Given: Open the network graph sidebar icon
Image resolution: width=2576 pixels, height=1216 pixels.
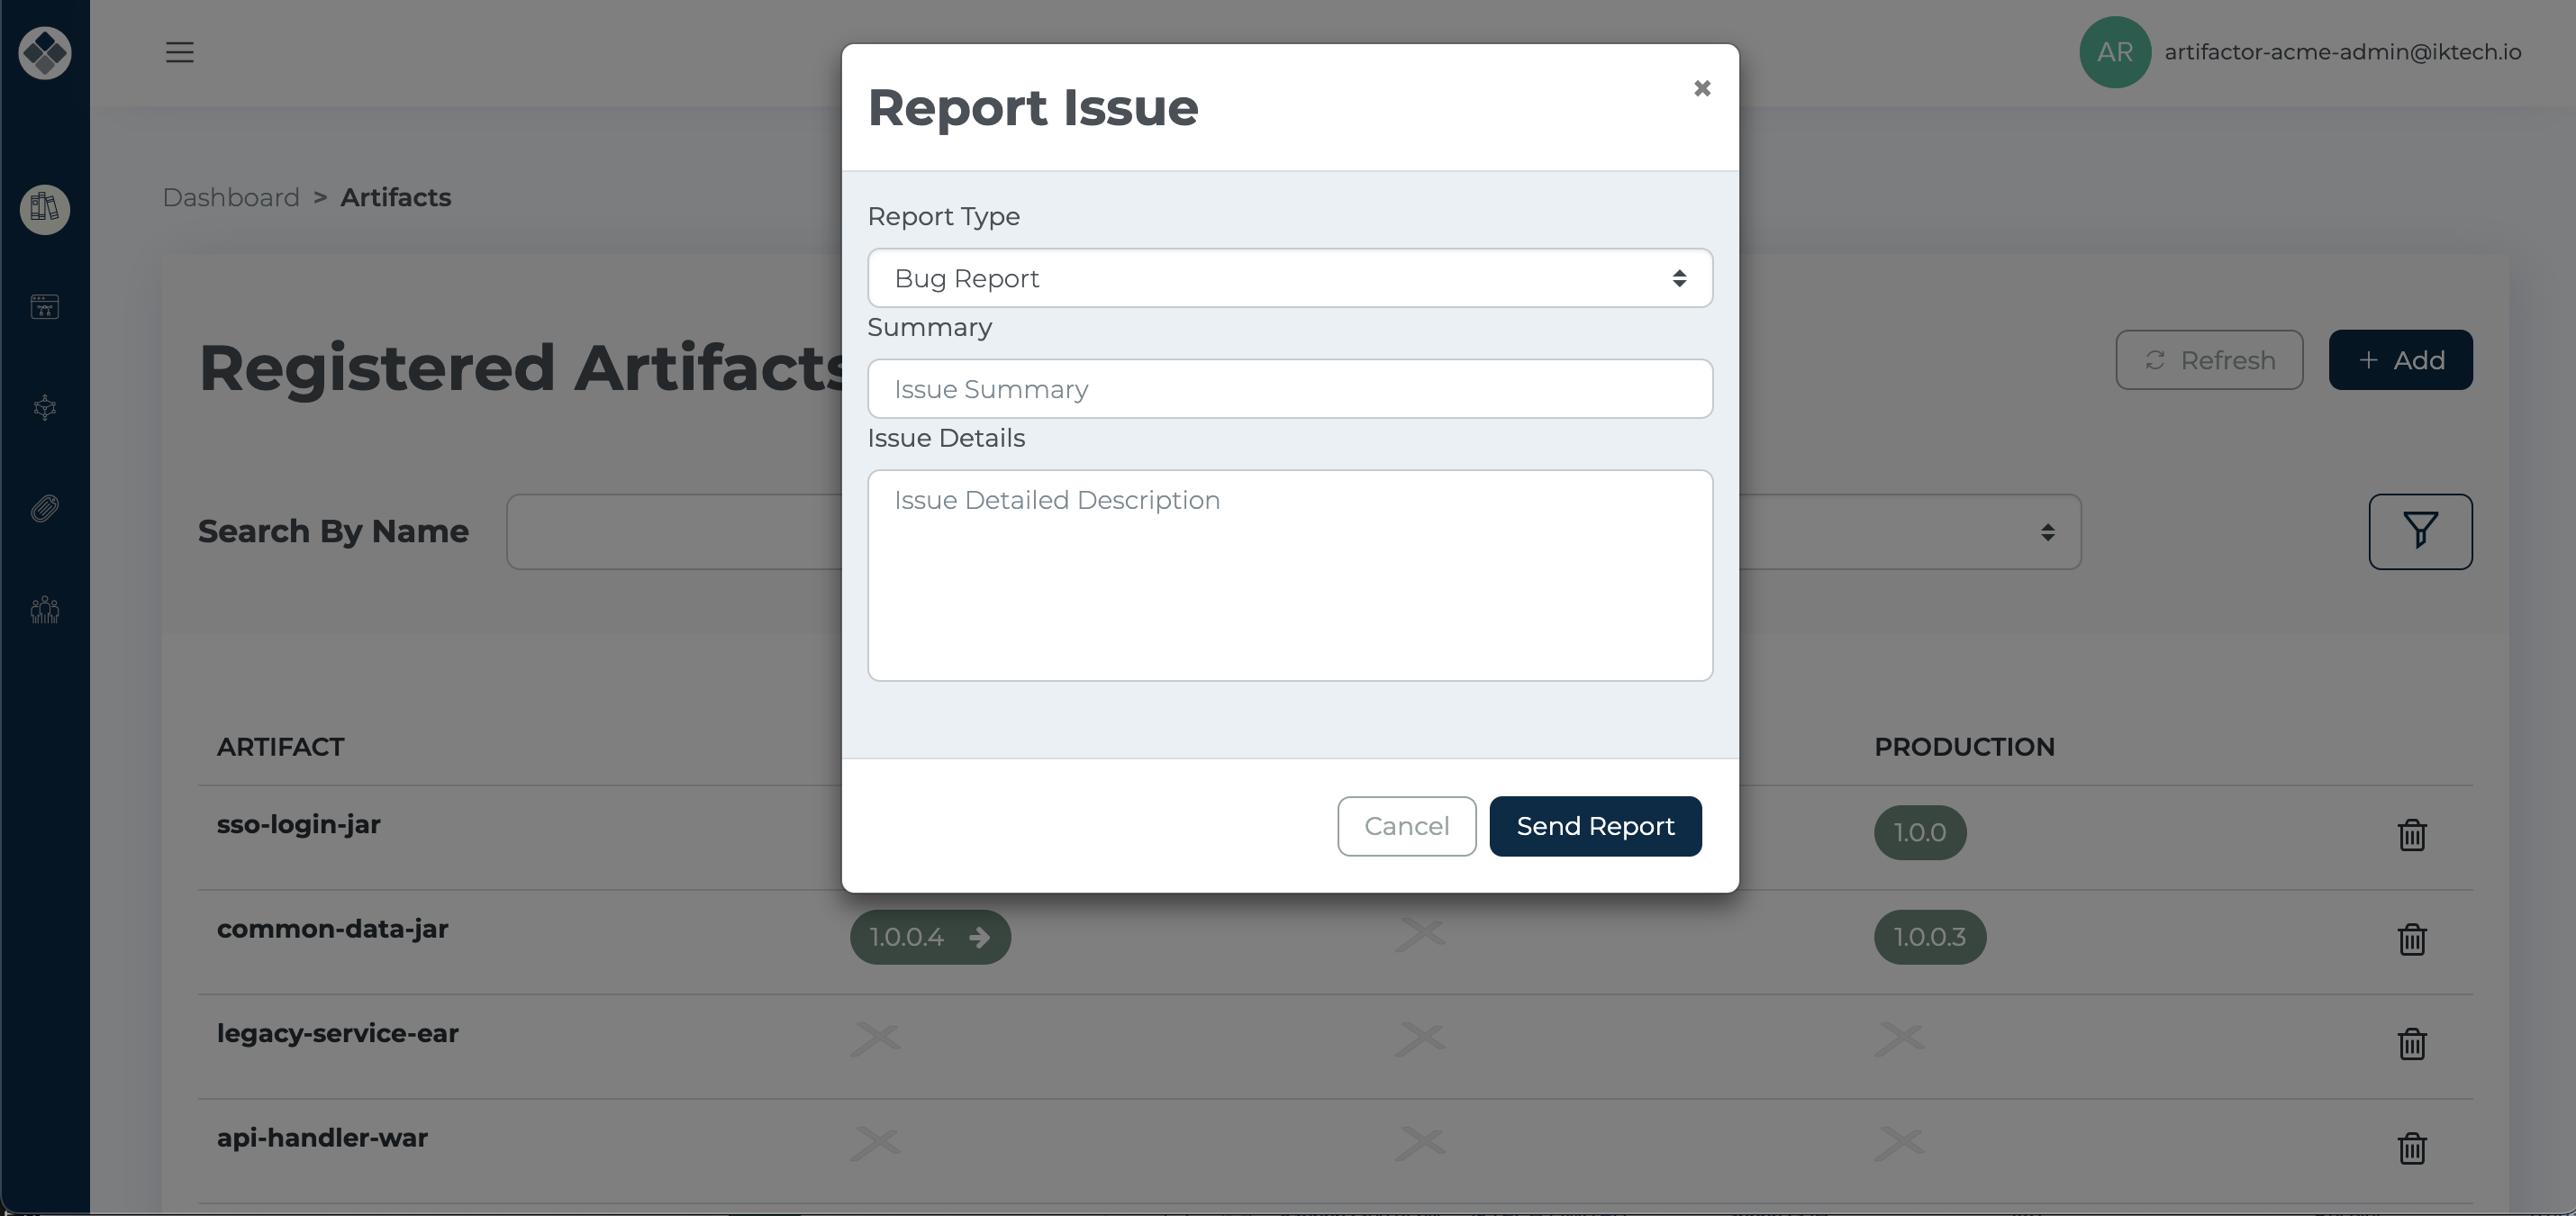Looking at the screenshot, I should pyautogui.click(x=45, y=407).
